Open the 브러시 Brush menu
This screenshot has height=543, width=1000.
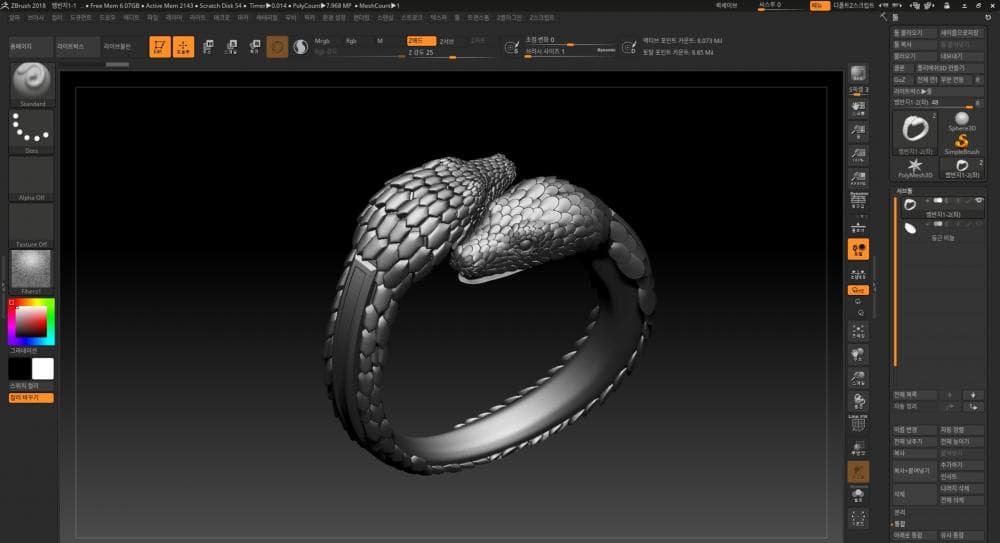(x=36, y=18)
